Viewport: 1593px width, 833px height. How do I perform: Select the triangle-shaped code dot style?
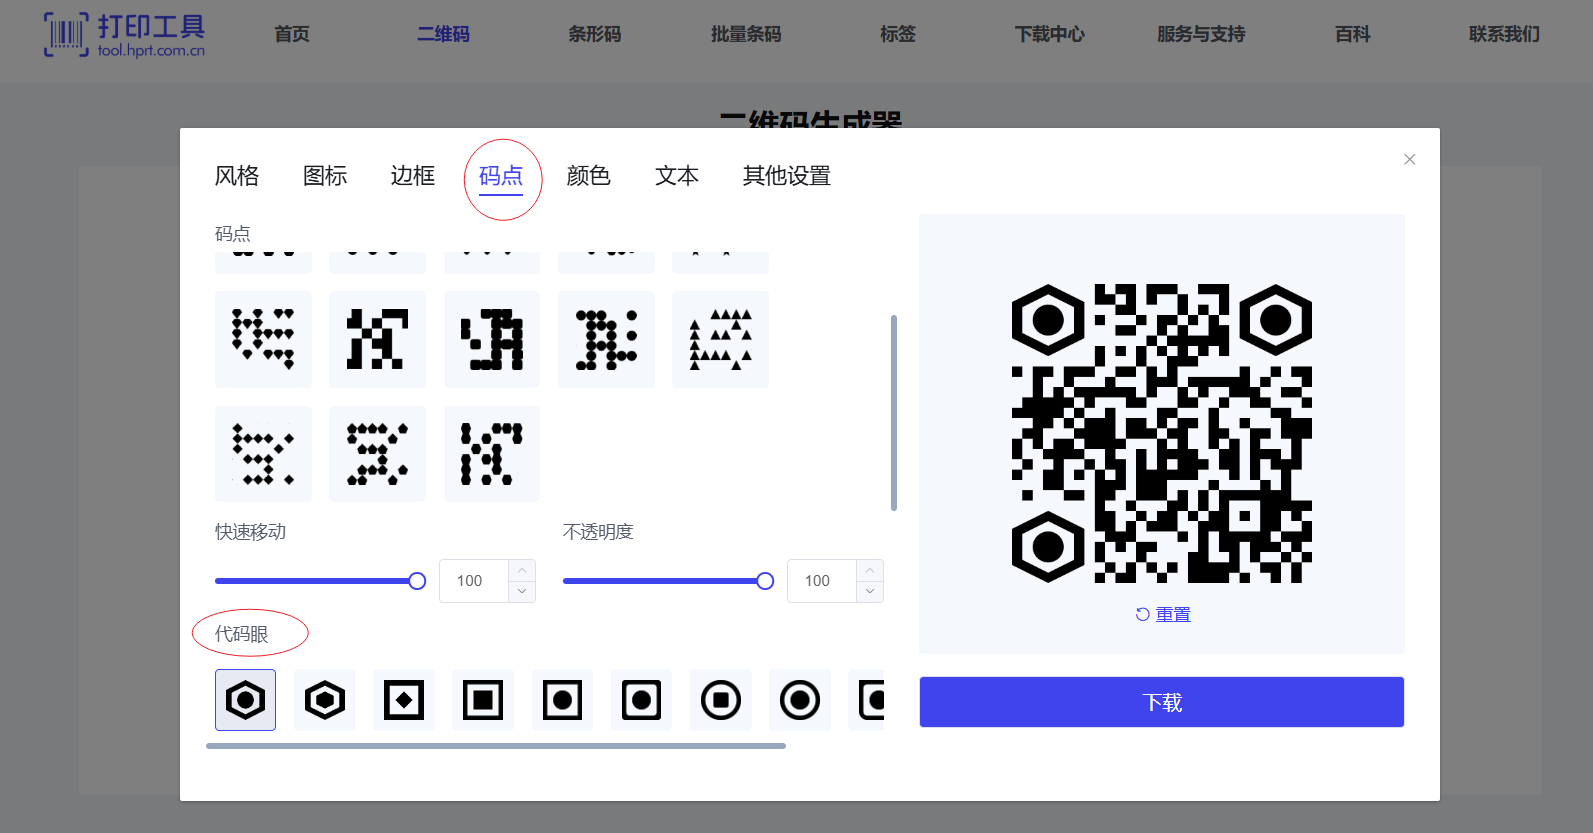click(720, 339)
